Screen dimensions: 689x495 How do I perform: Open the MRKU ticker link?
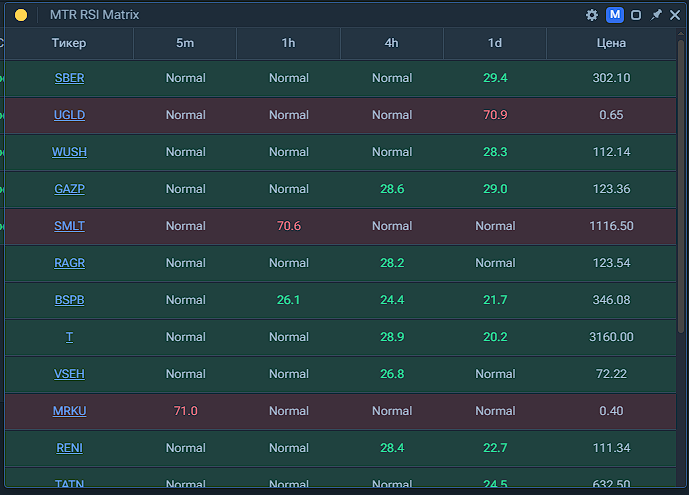click(69, 411)
